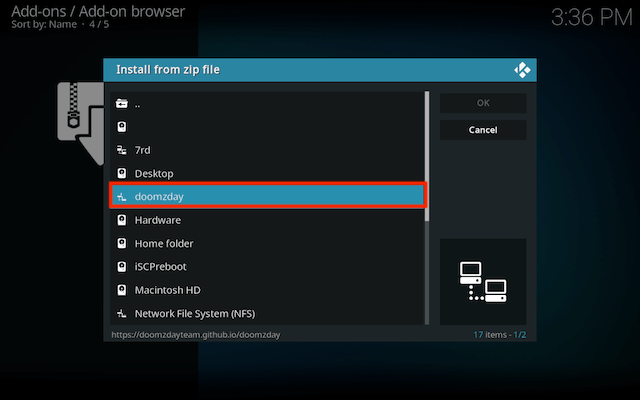Open the 7rd source
The width and height of the screenshot is (640, 400).
(267, 150)
